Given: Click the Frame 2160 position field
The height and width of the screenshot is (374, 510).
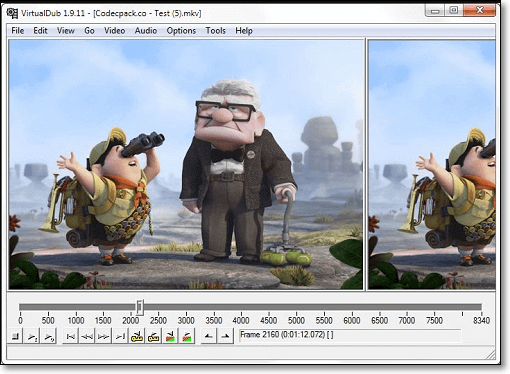Looking at the screenshot, I should [350, 335].
